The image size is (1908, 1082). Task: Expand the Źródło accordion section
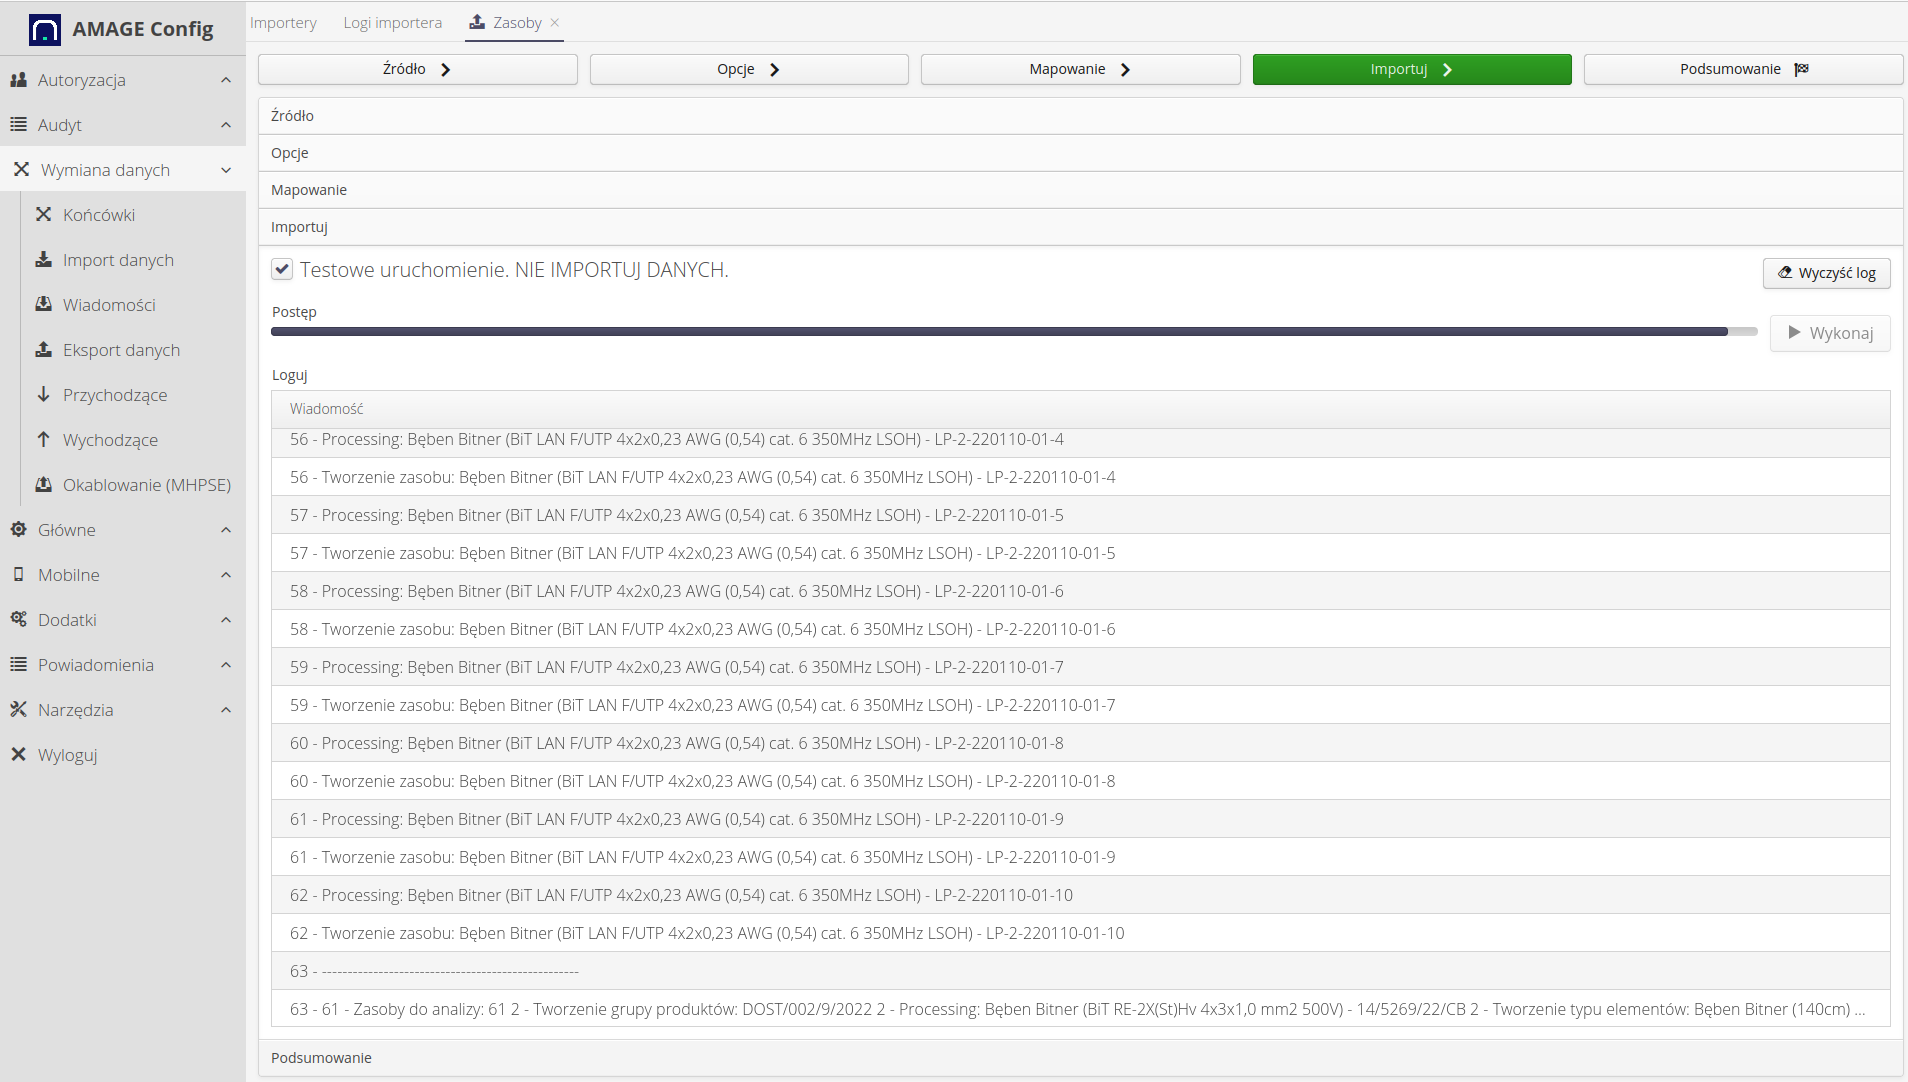[291, 115]
